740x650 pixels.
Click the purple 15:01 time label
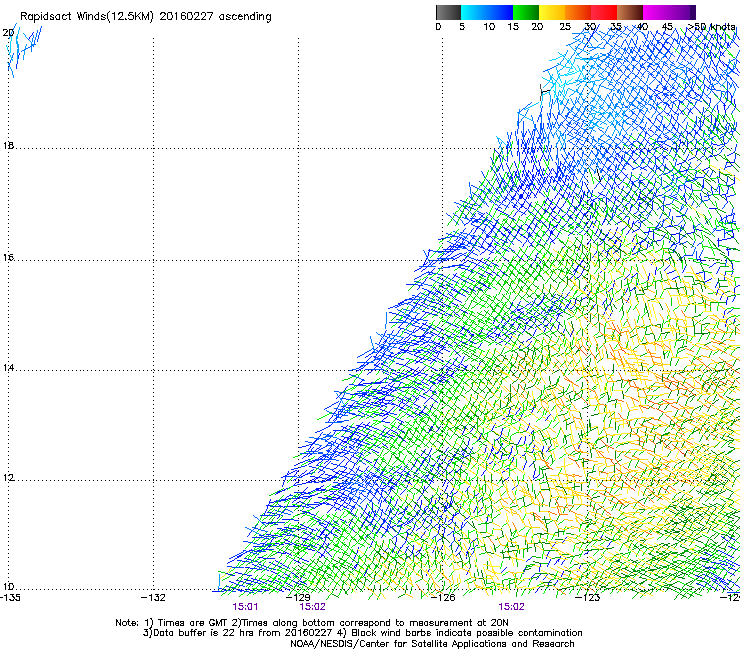tap(245, 607)
